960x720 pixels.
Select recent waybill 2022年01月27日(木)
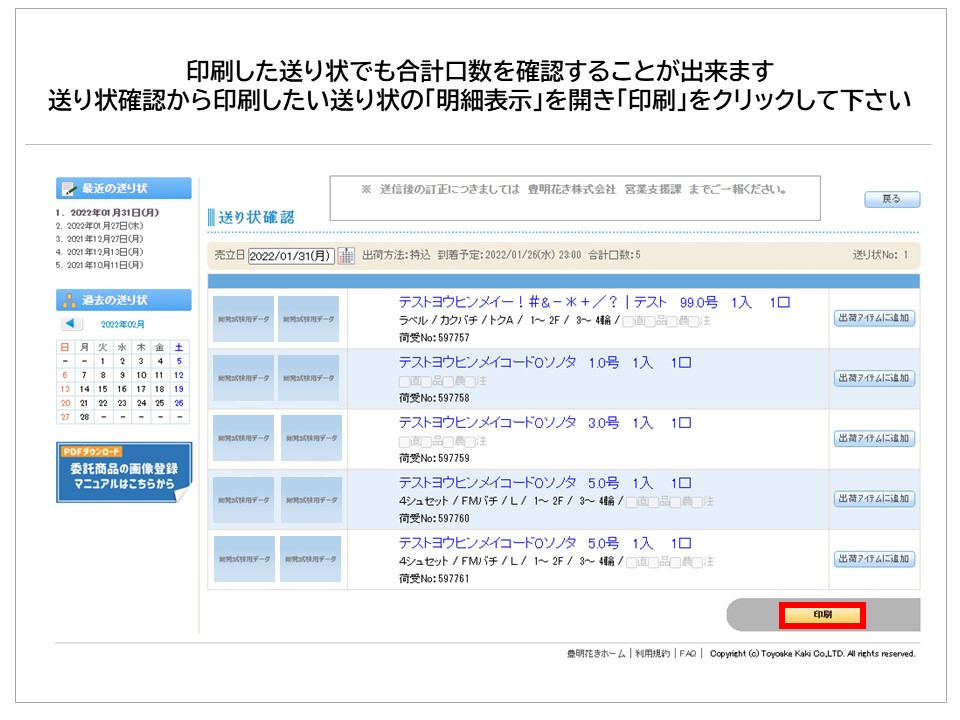pyautogui.click(x=104, y=226)
